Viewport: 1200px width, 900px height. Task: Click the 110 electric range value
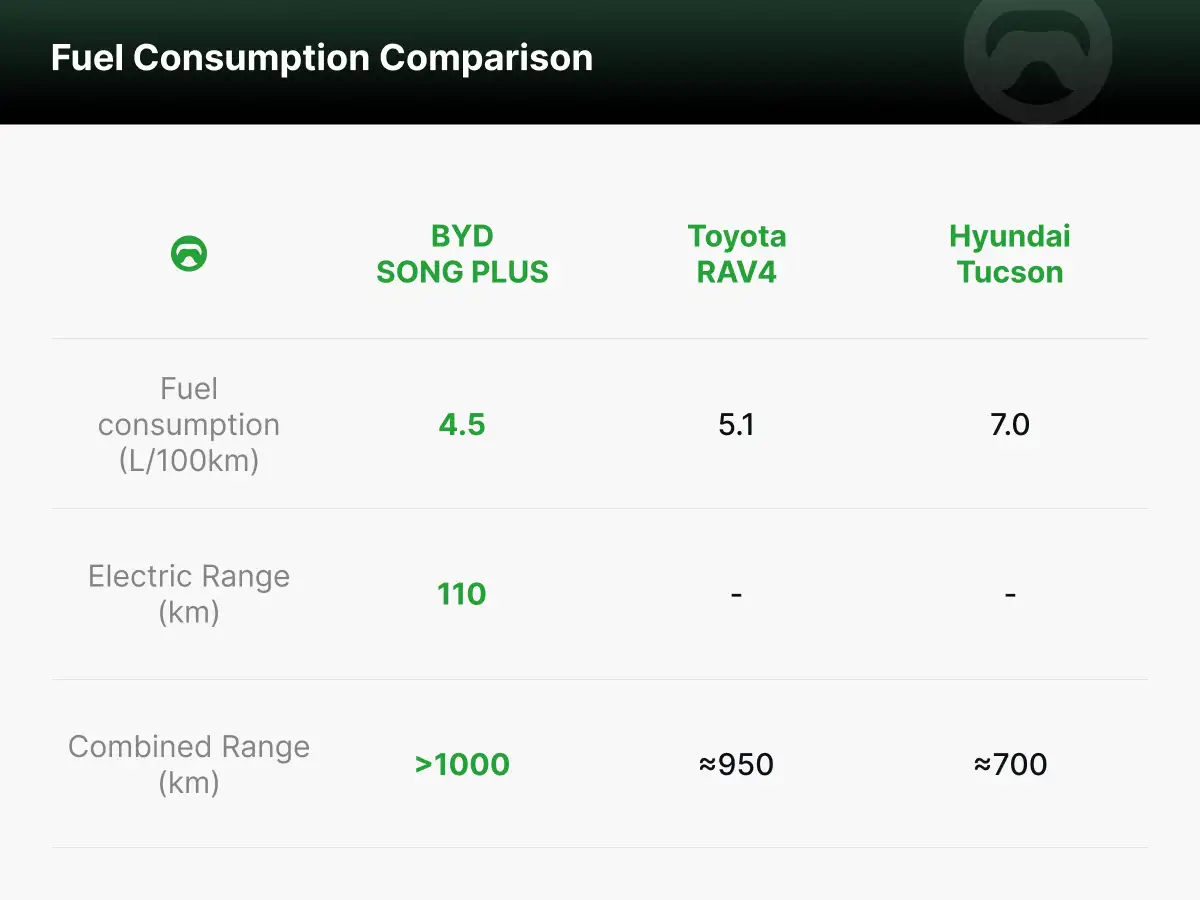(462, 594)
